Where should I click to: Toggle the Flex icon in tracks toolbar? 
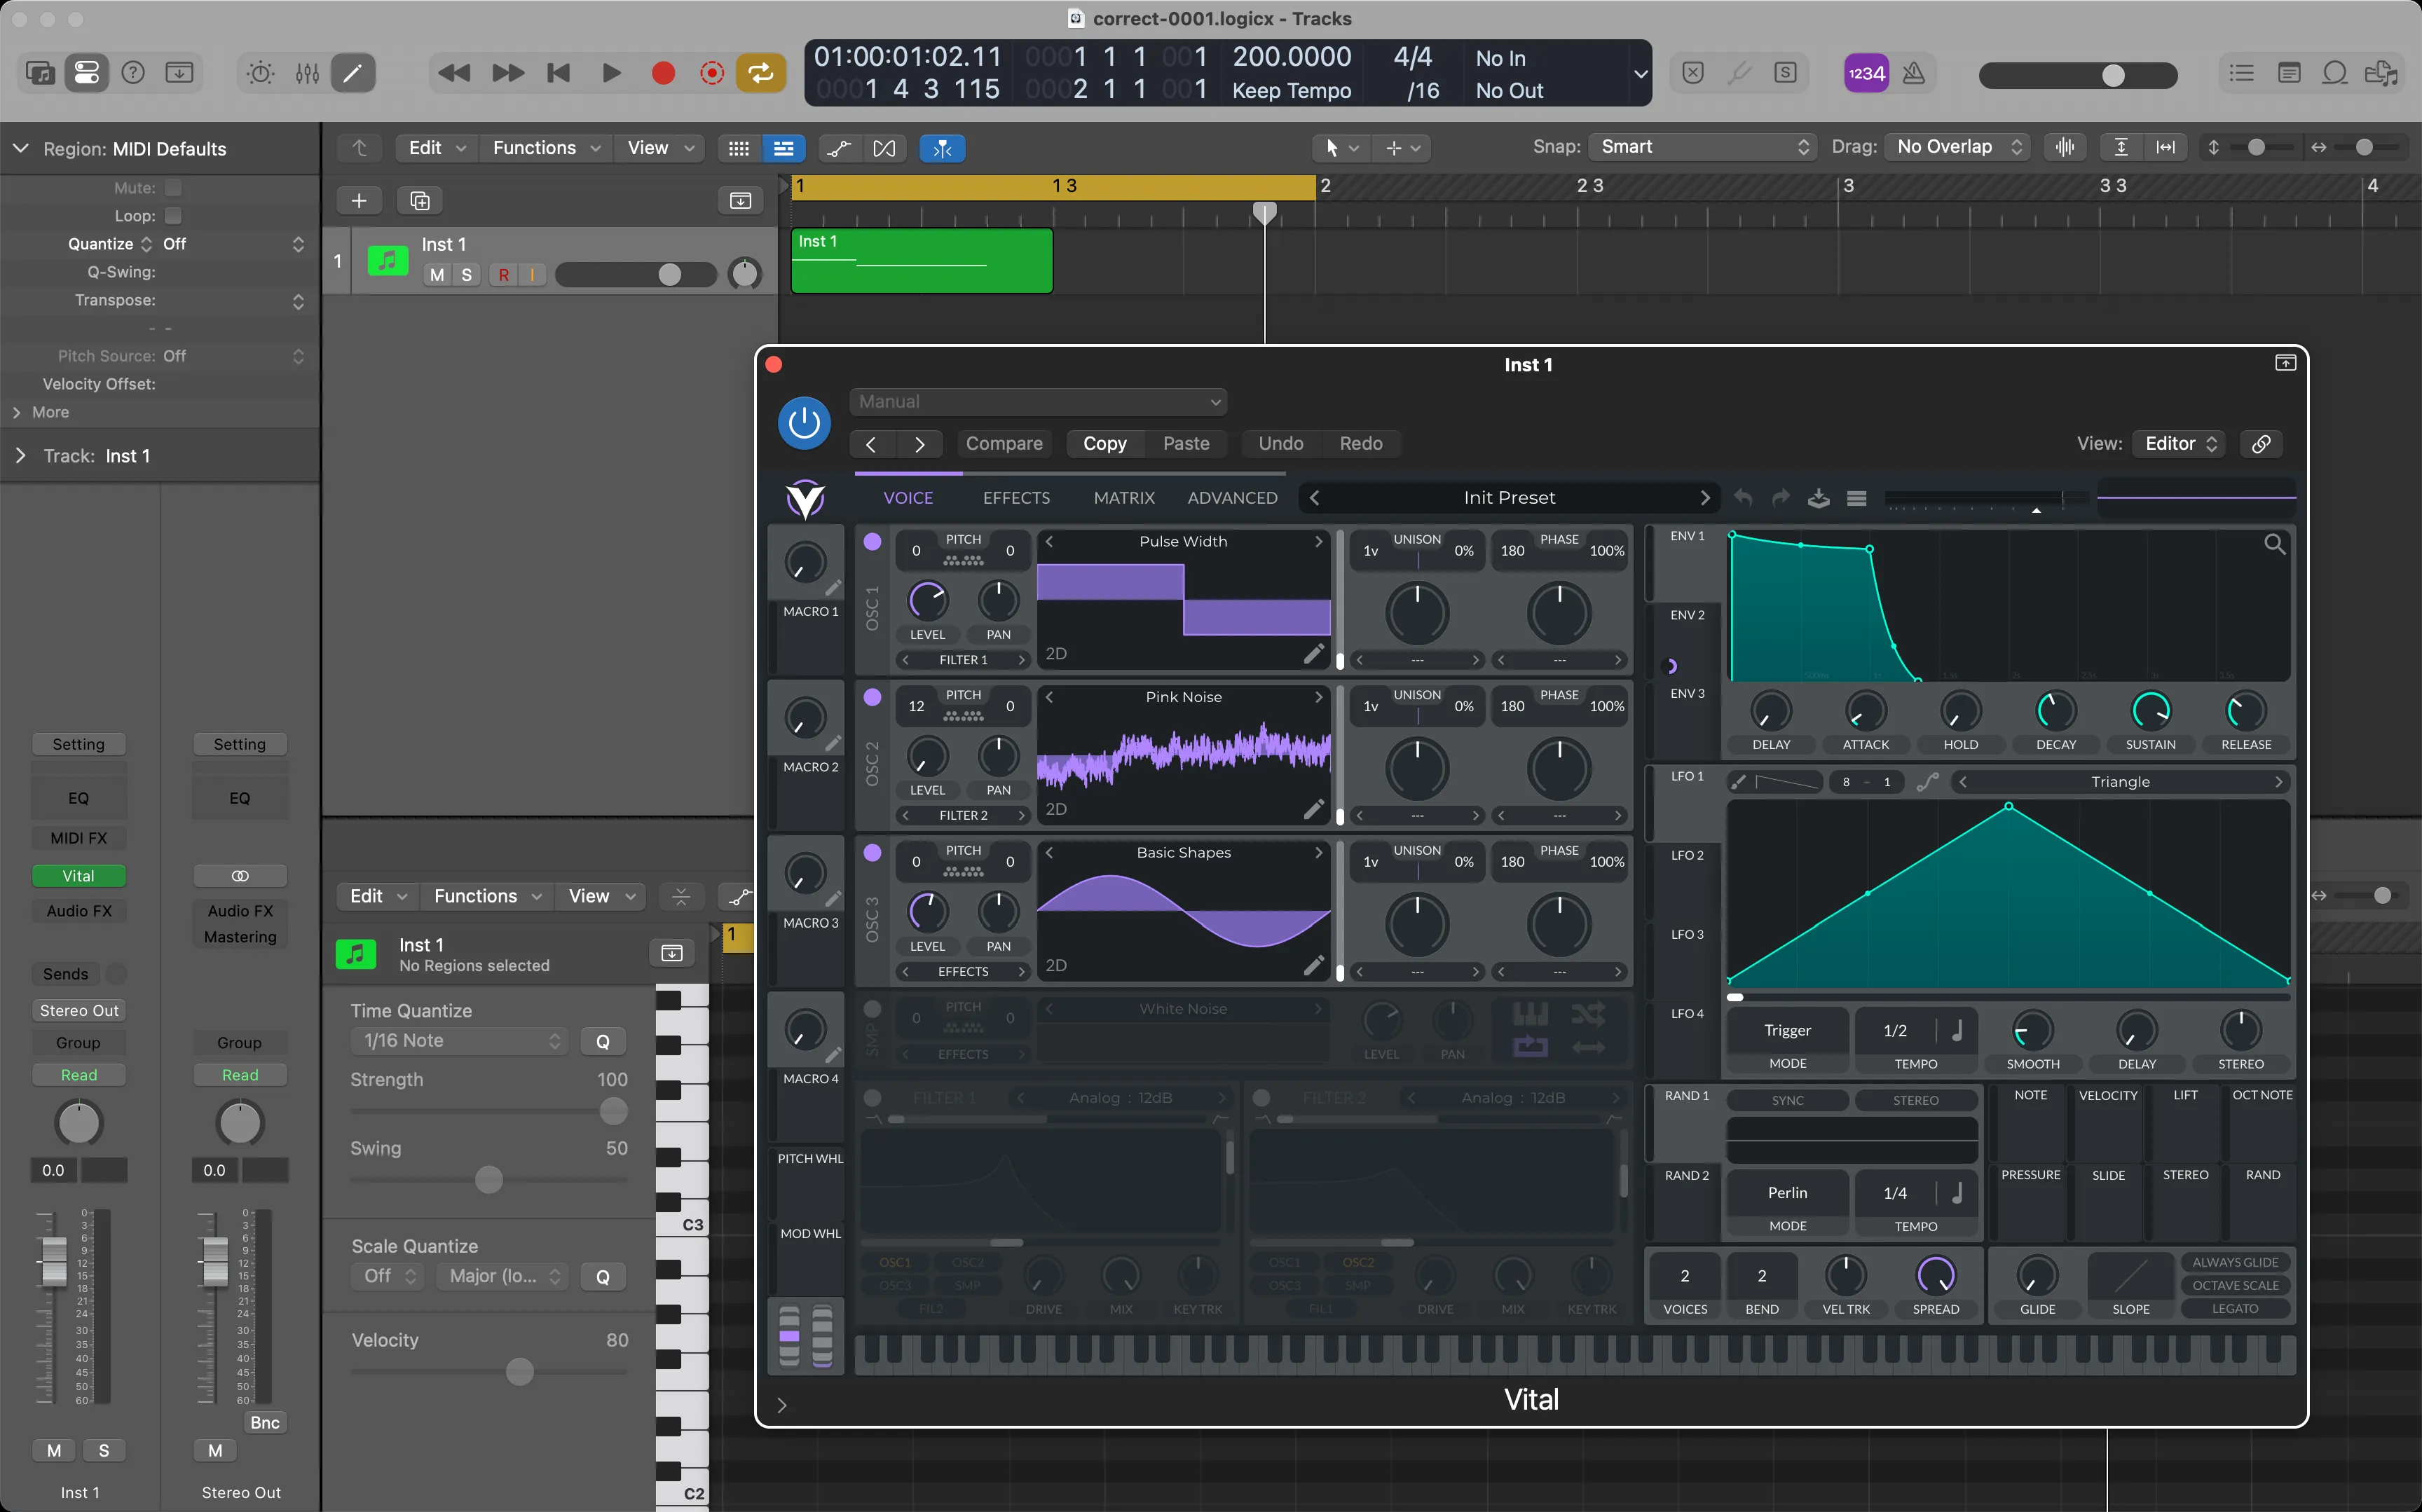coord(885,148)
